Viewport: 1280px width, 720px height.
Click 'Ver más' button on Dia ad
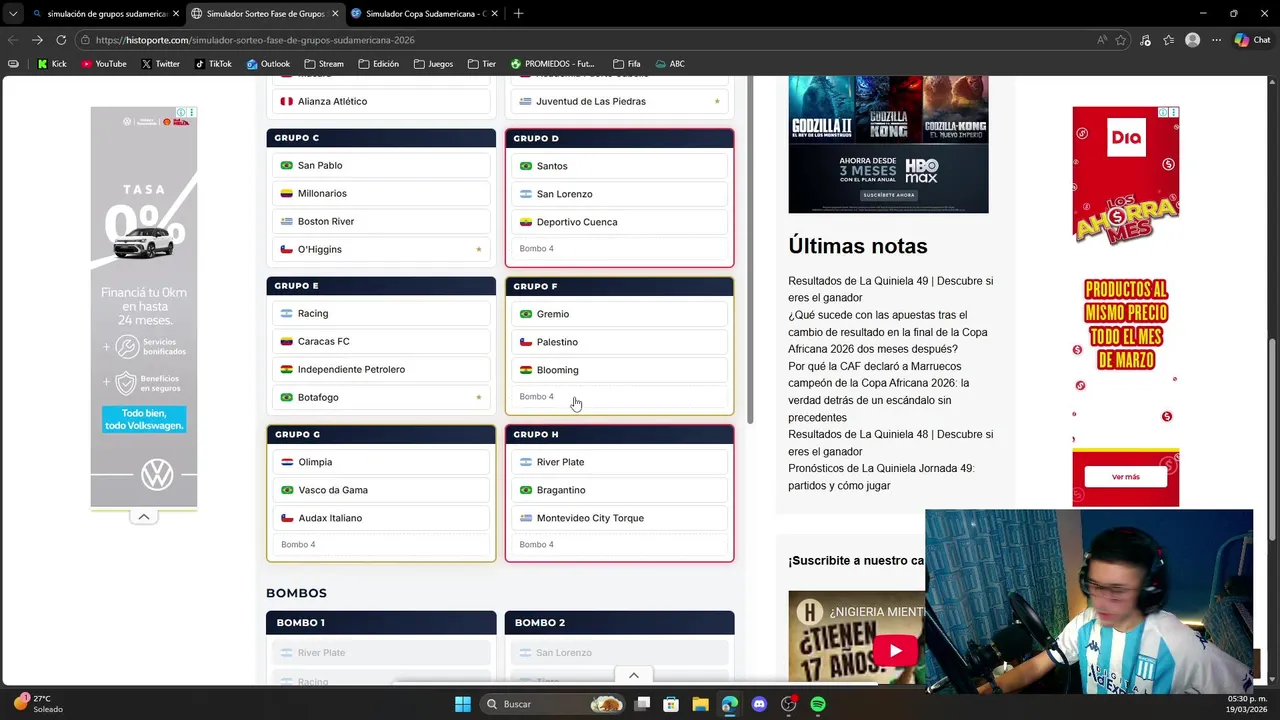click(x=1125, y=477)
